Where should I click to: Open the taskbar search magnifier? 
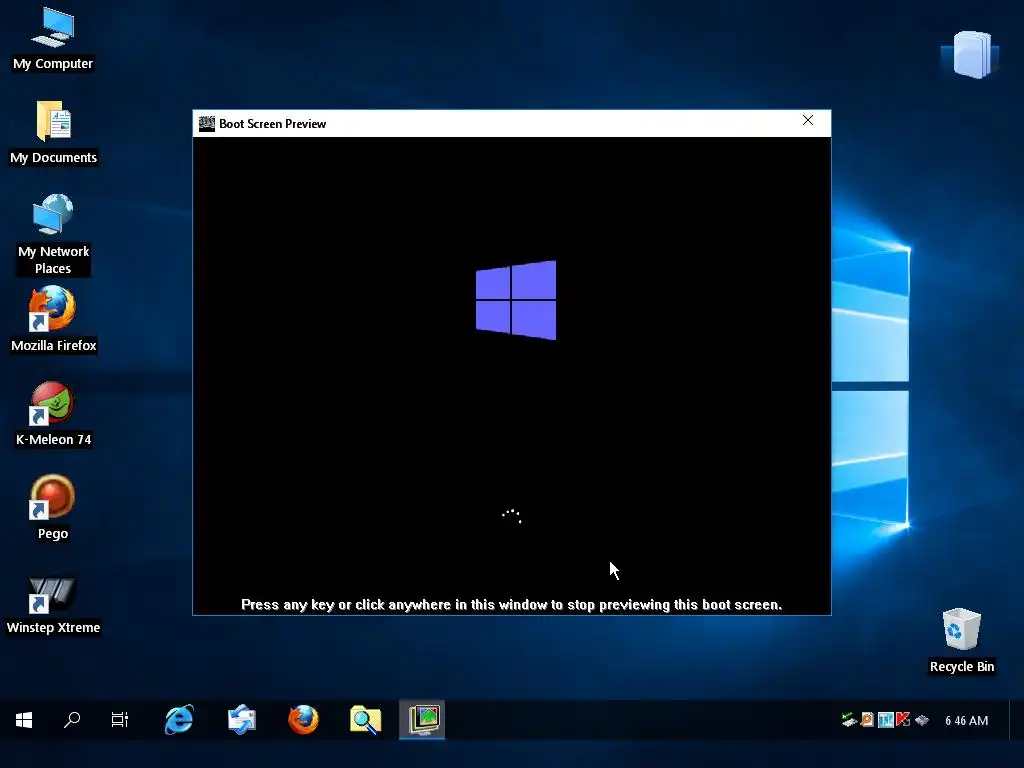(72, 720)
